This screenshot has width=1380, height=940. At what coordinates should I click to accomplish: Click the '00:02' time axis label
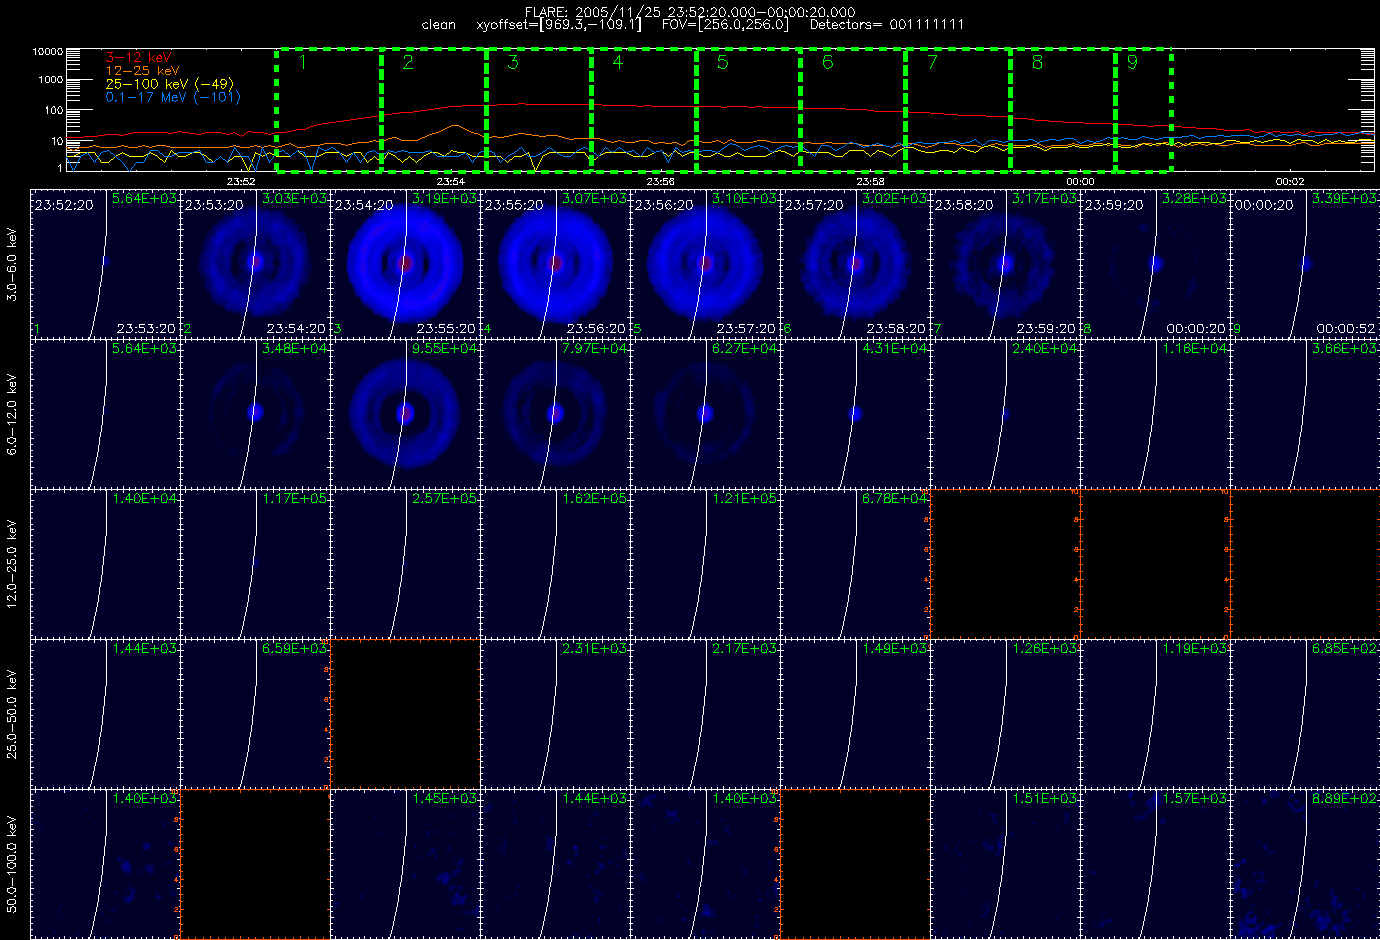coord(1290,181)
